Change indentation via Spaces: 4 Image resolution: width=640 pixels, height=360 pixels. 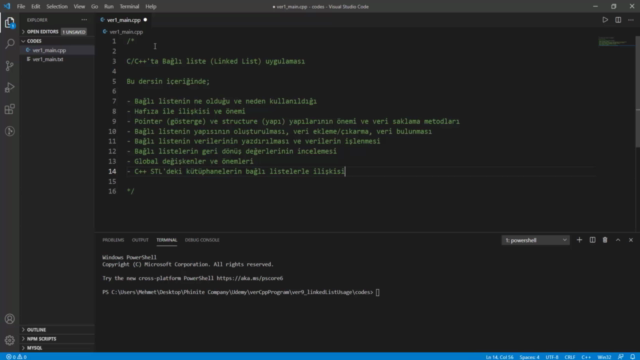click(x=529, y=357)
